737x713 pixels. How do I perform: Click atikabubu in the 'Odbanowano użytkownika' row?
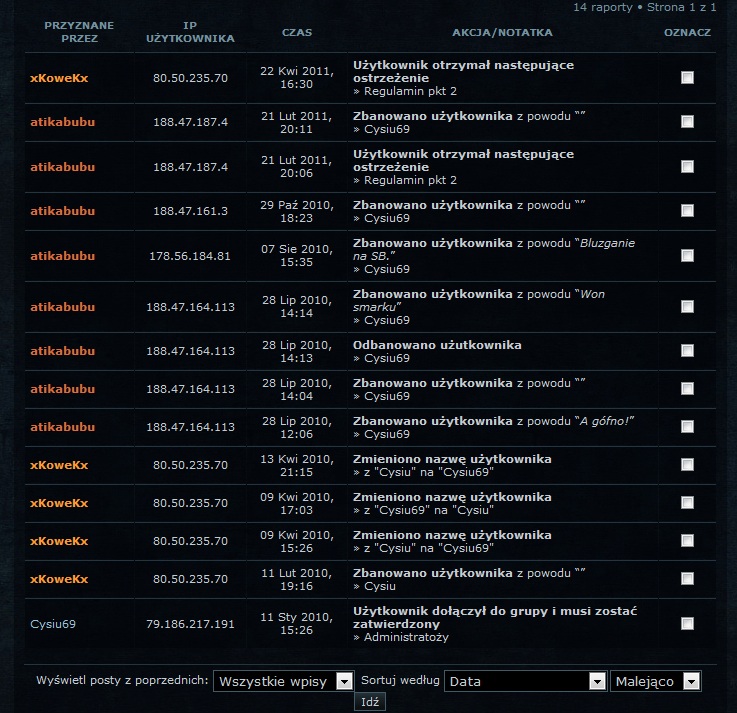coord(62,351)
